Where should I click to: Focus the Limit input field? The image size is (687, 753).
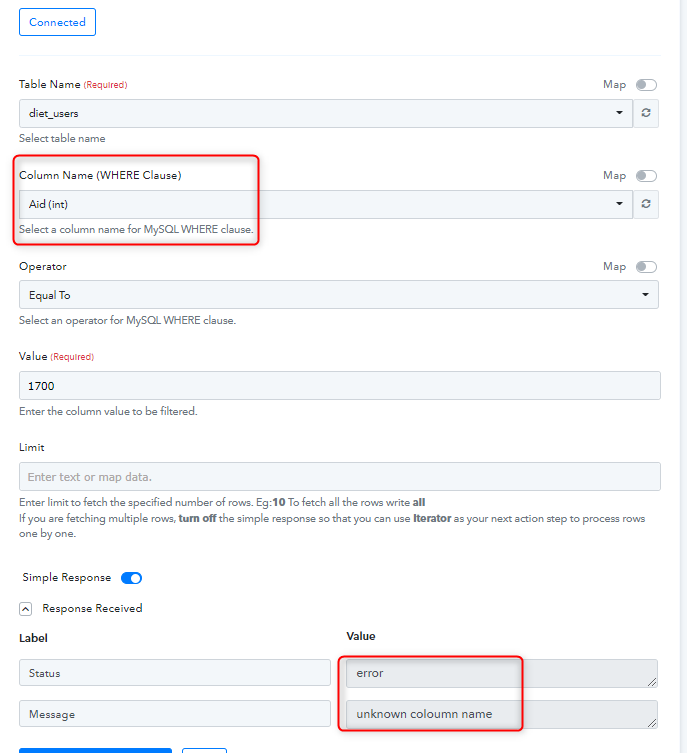[x=340, y=476]
